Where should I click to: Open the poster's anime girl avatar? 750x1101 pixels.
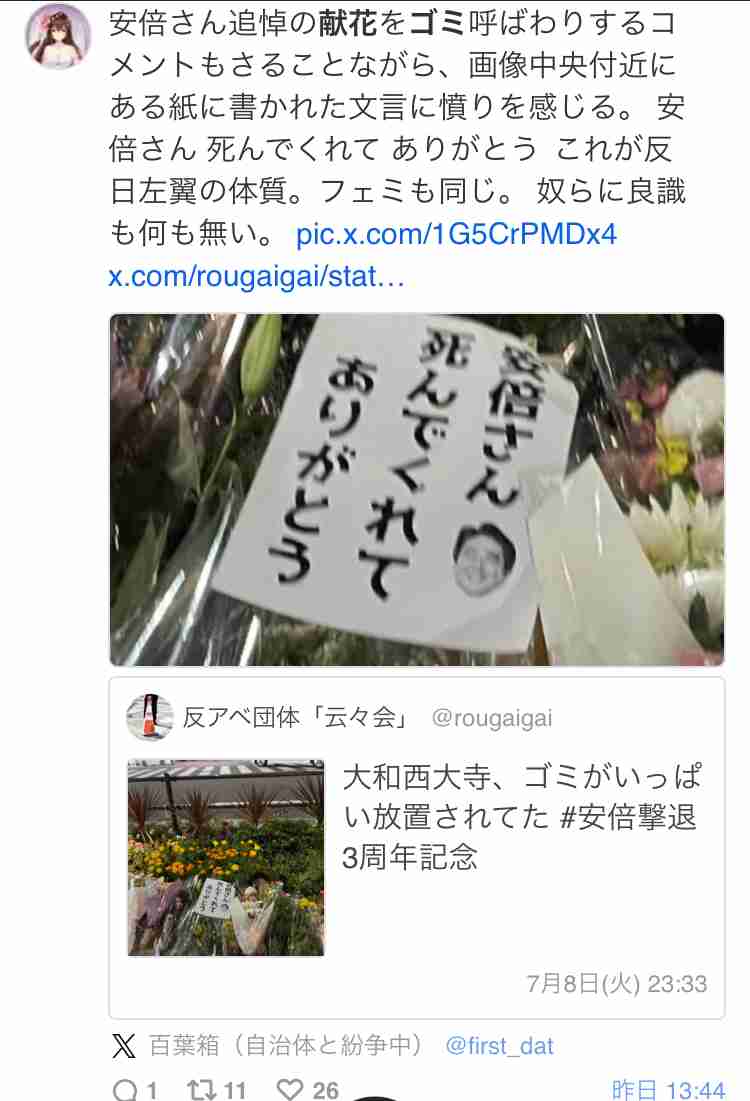(x=58, y=36)
